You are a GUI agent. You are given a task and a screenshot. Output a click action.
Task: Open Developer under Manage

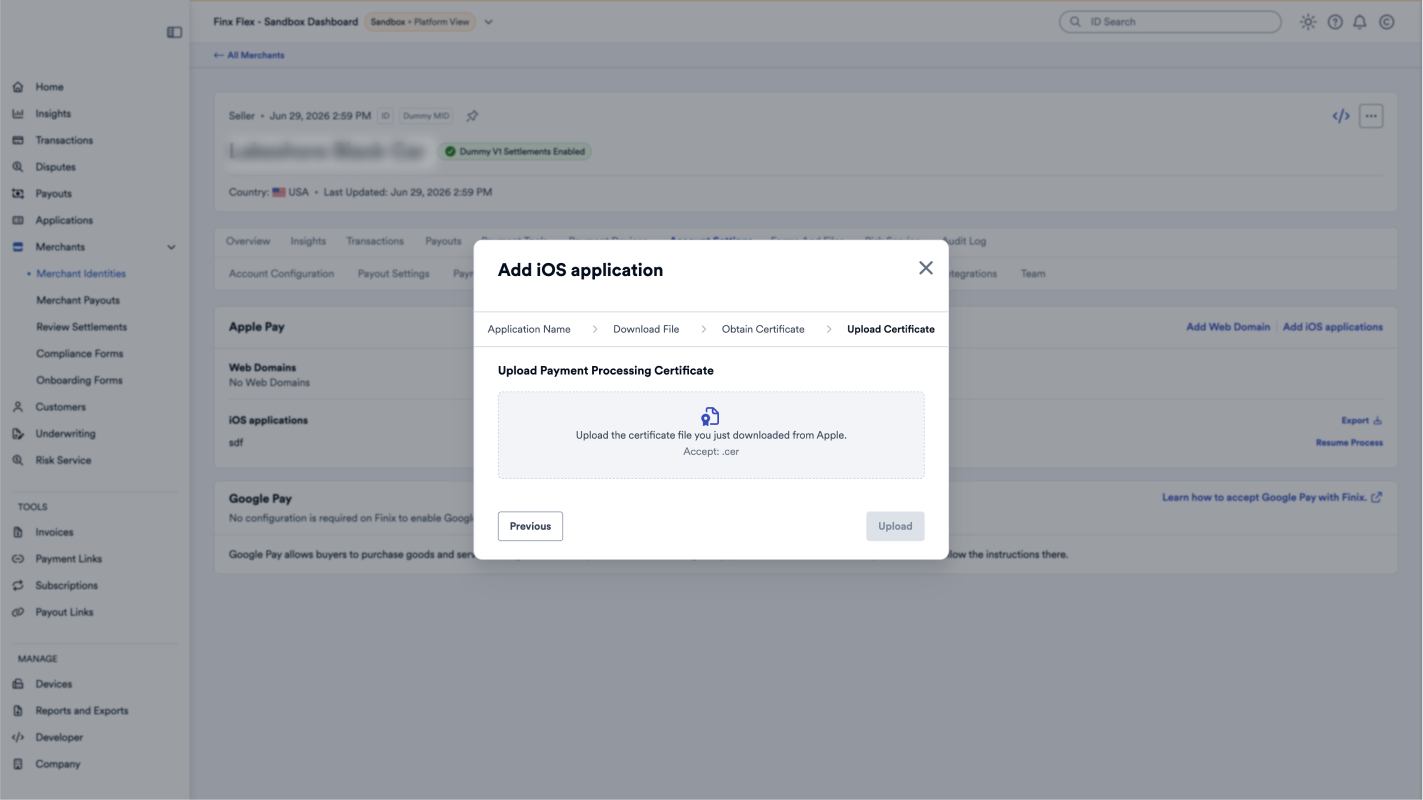point(59,737)
